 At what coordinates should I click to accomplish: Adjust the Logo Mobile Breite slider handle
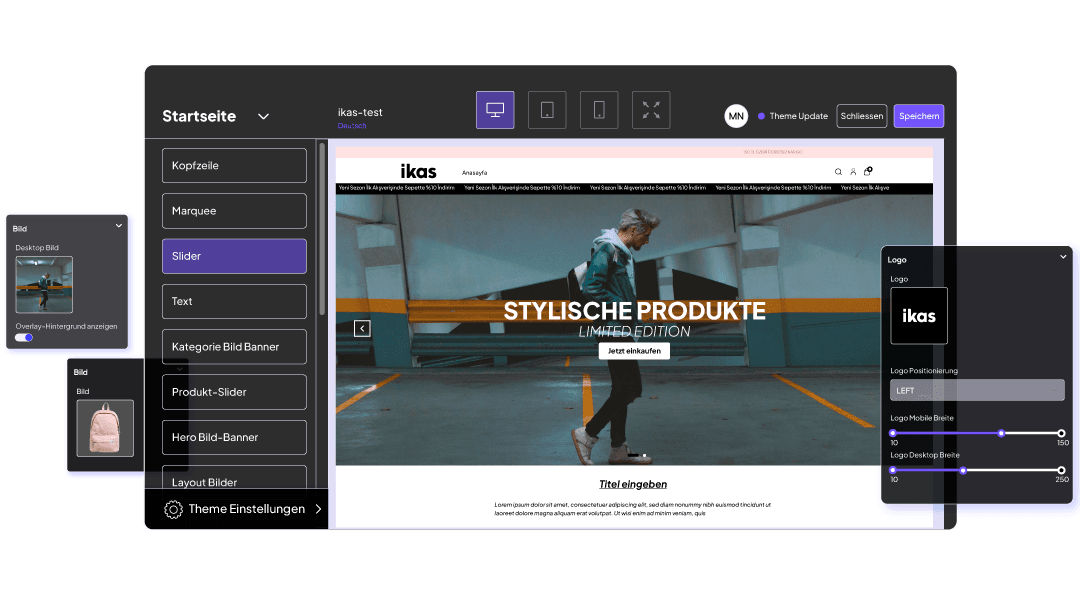pos(1001,433)
